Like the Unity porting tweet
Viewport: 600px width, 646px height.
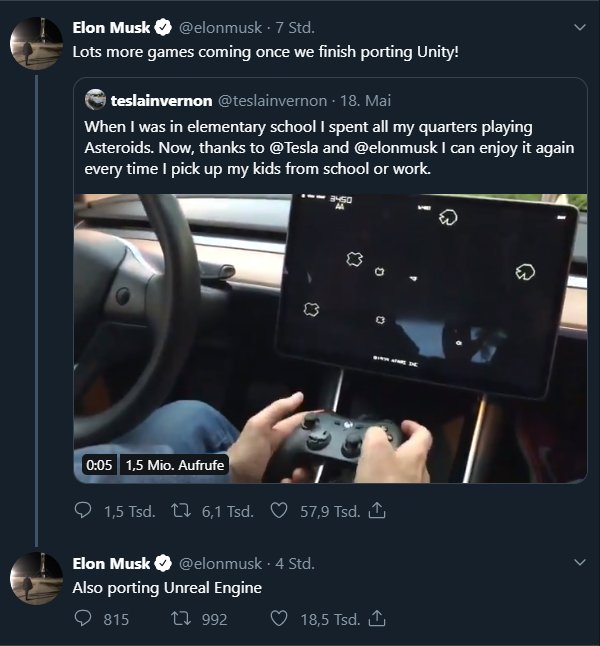[280, 511]
